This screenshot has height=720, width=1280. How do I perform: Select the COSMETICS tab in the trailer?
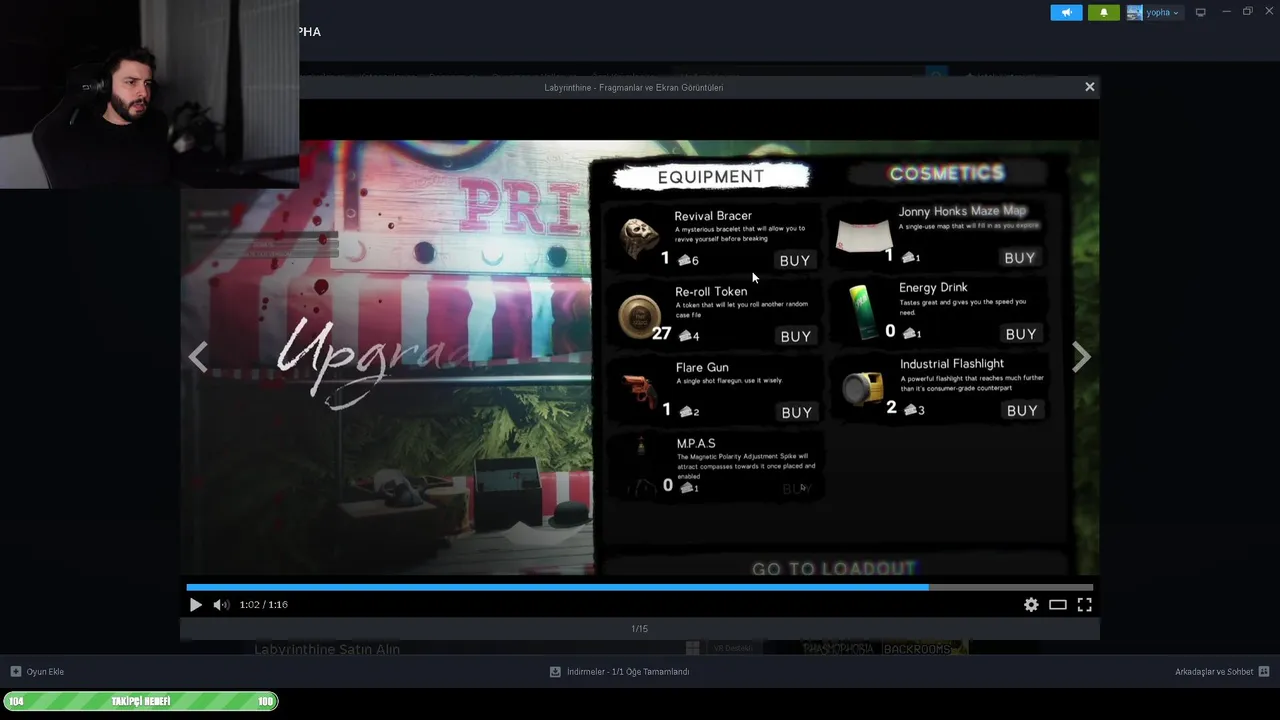tap(947, 174)
